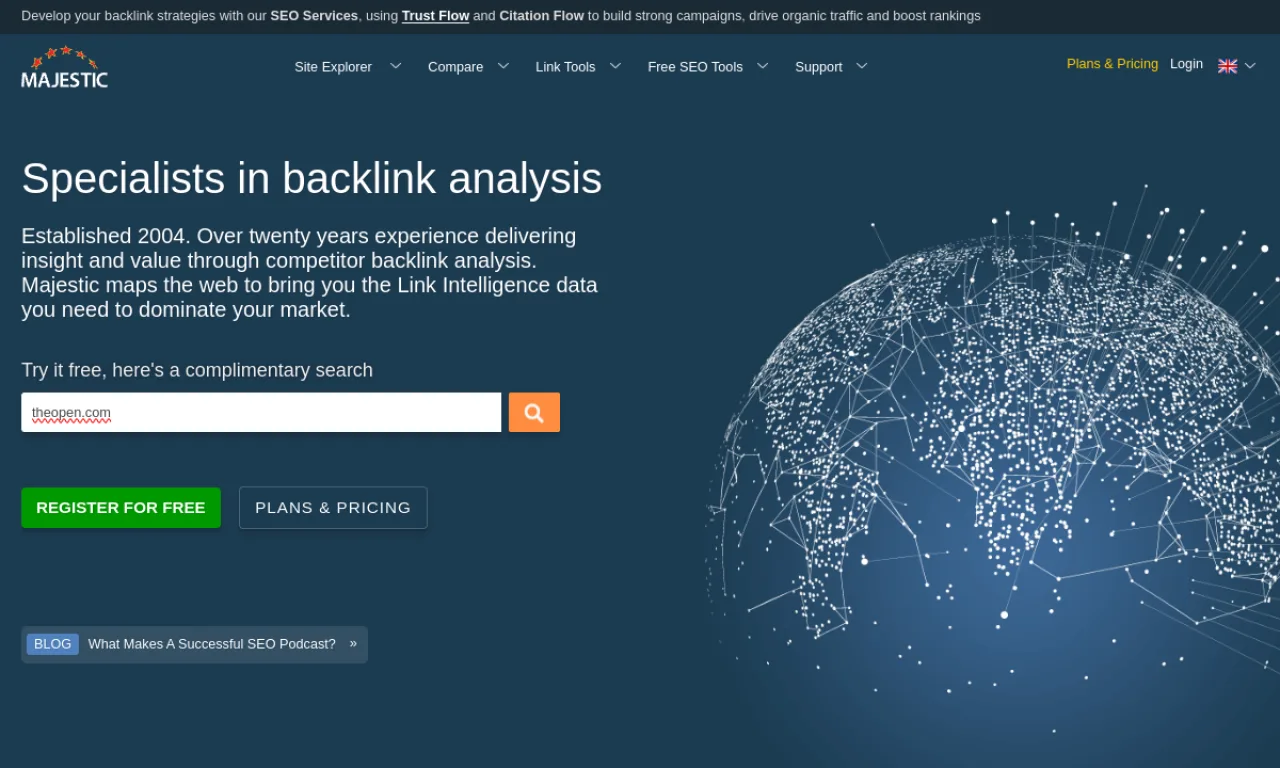Click the "Citation Flow" text in banner
This screenshot has height=768, width=1280.
click(x=541, y=16)
